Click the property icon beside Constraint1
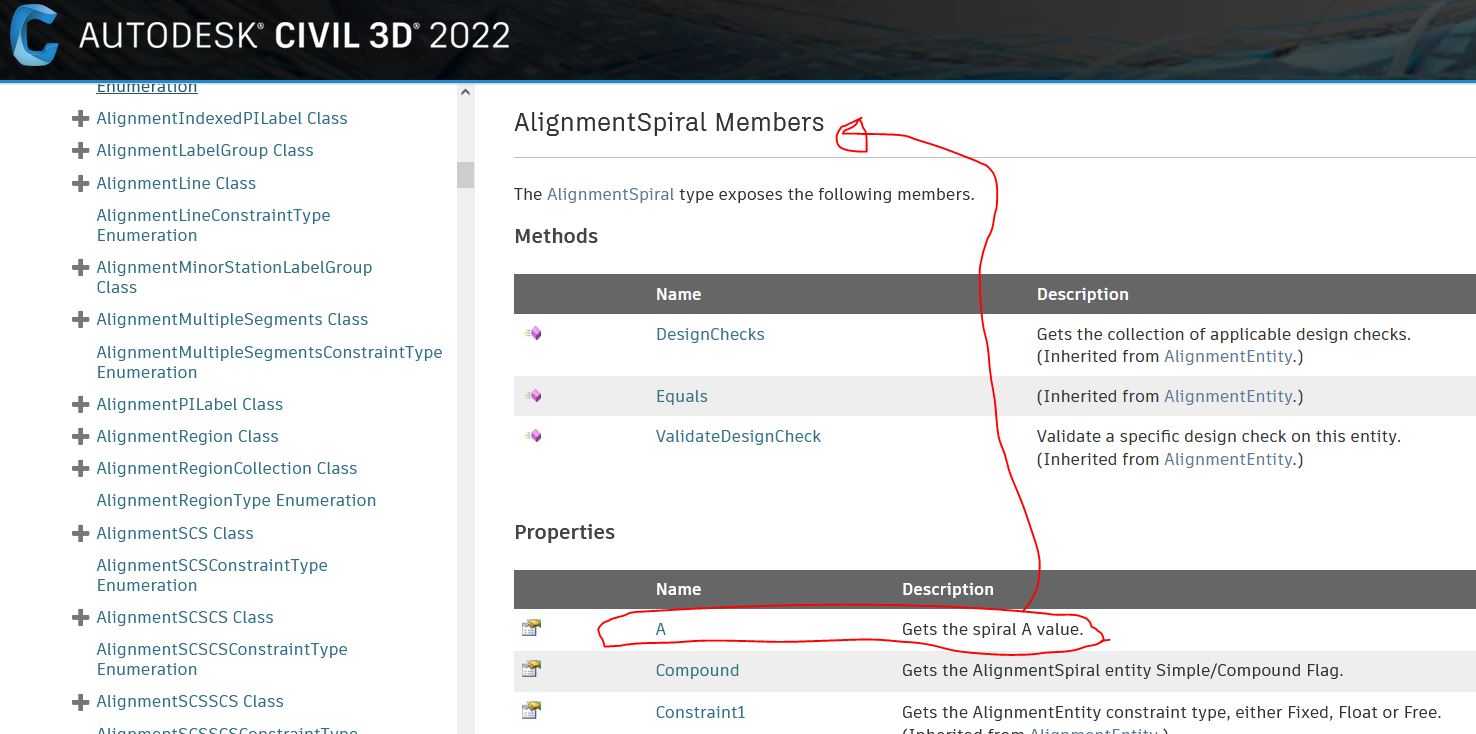This screenshot has width=1476, height=734. click(x=532, y=711)
